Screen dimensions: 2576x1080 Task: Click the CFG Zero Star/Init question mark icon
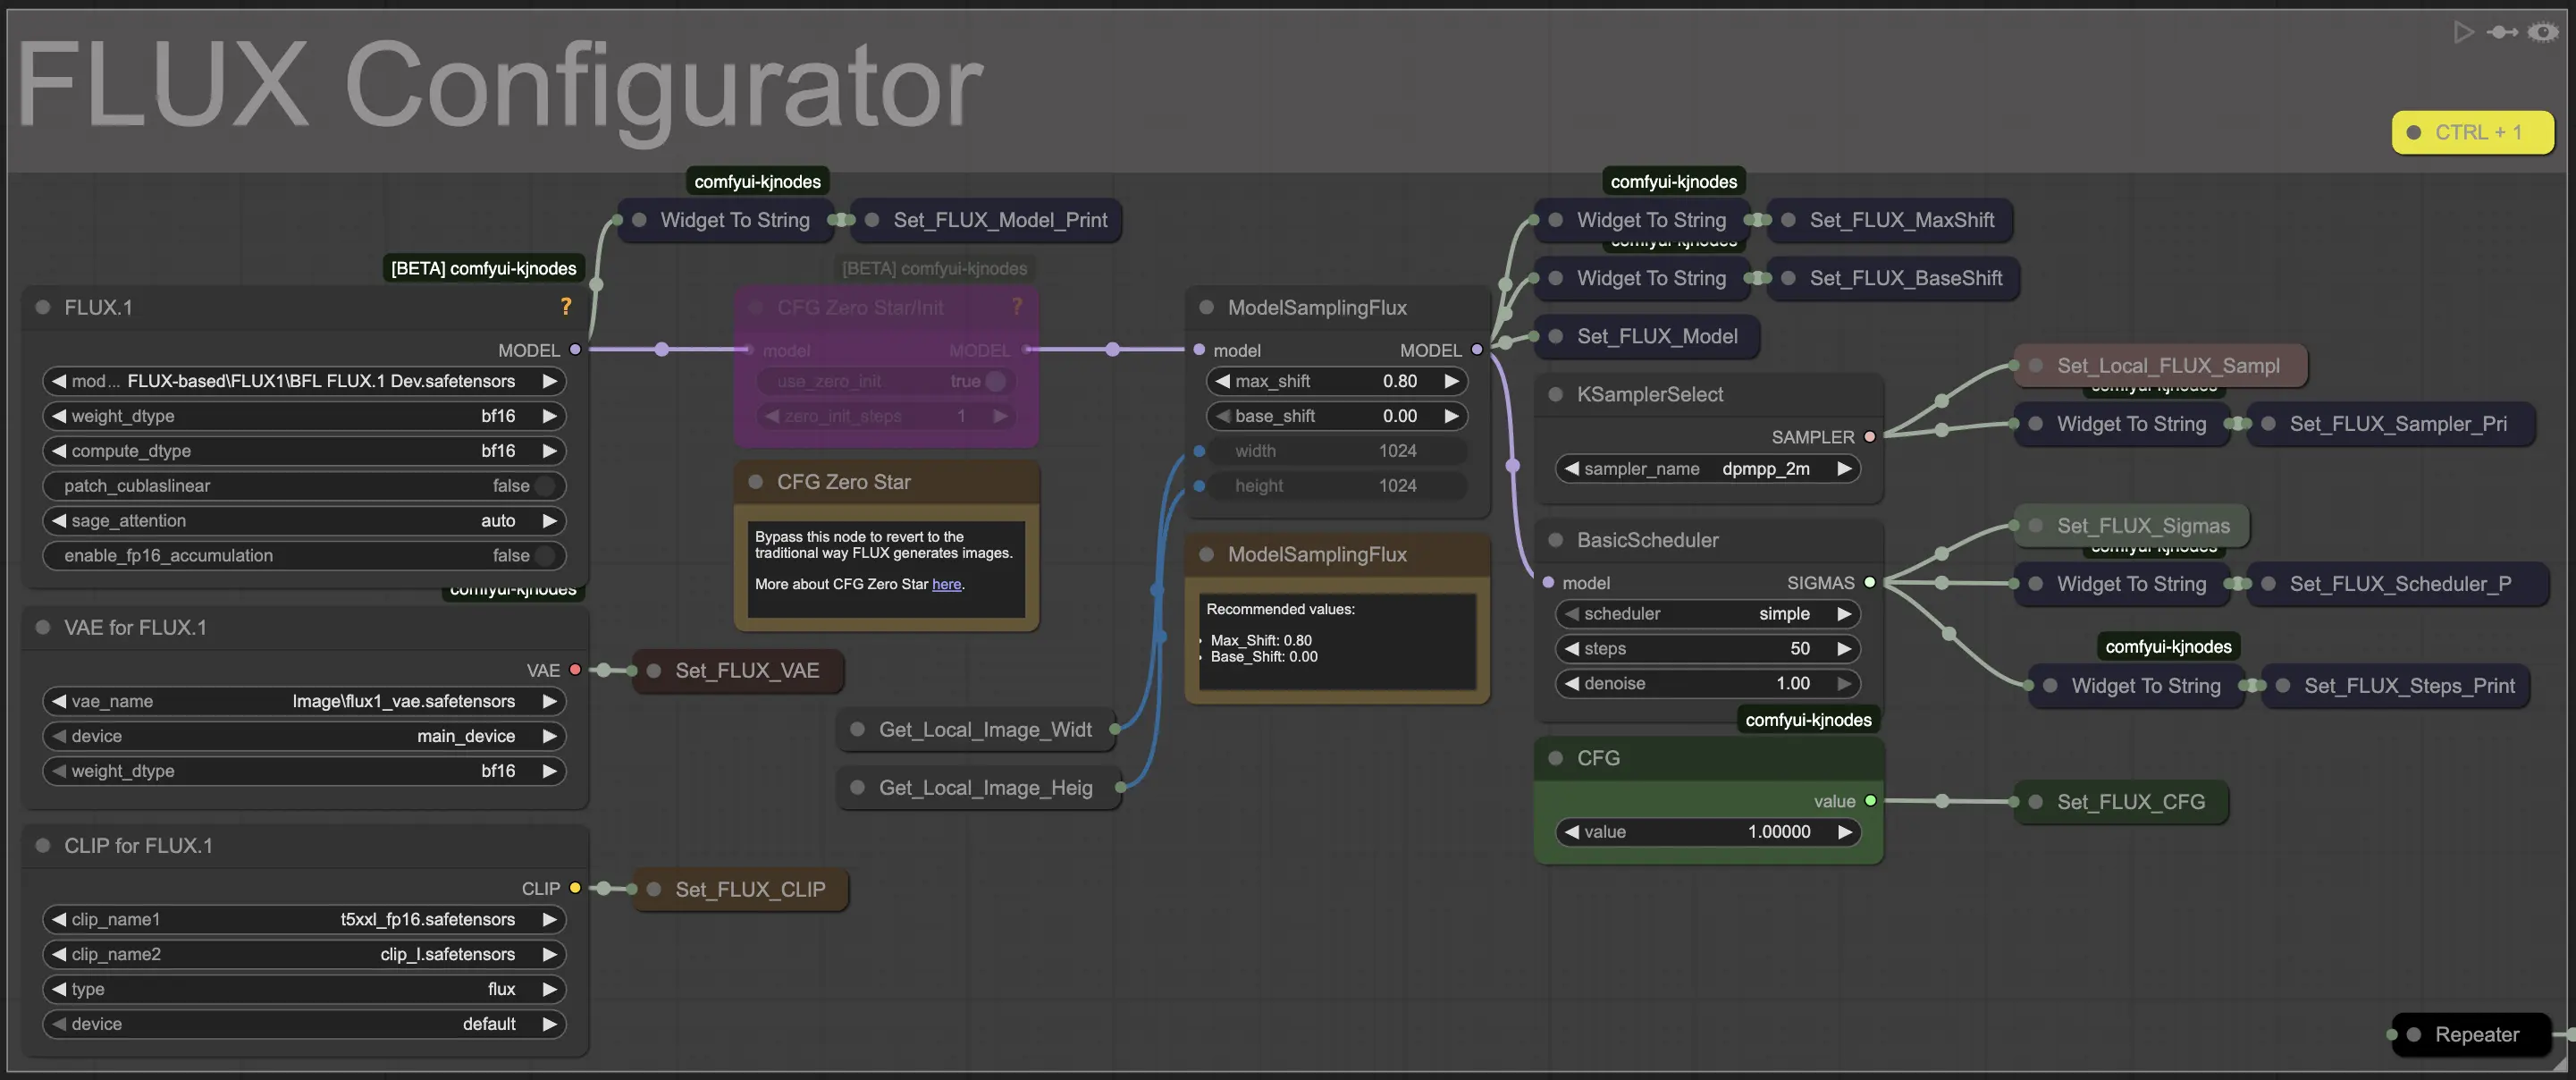(x=1017, y=306)
